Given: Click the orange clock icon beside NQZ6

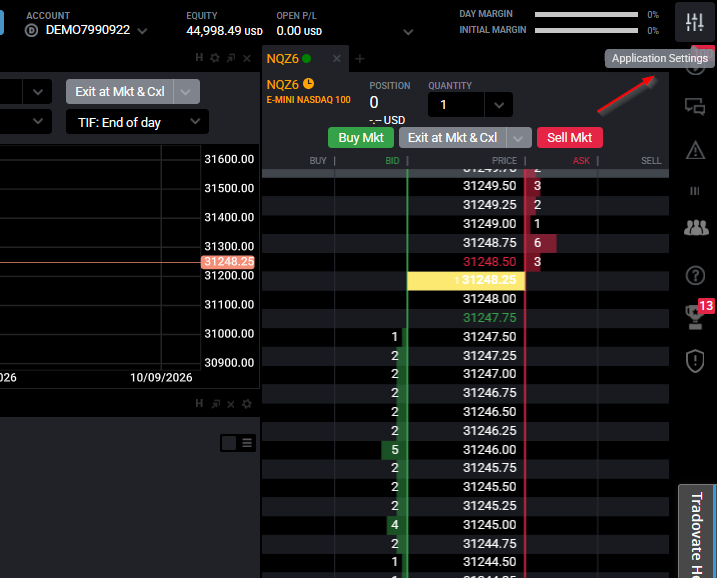Looking at the screenshot, I should tap(309, 84).
